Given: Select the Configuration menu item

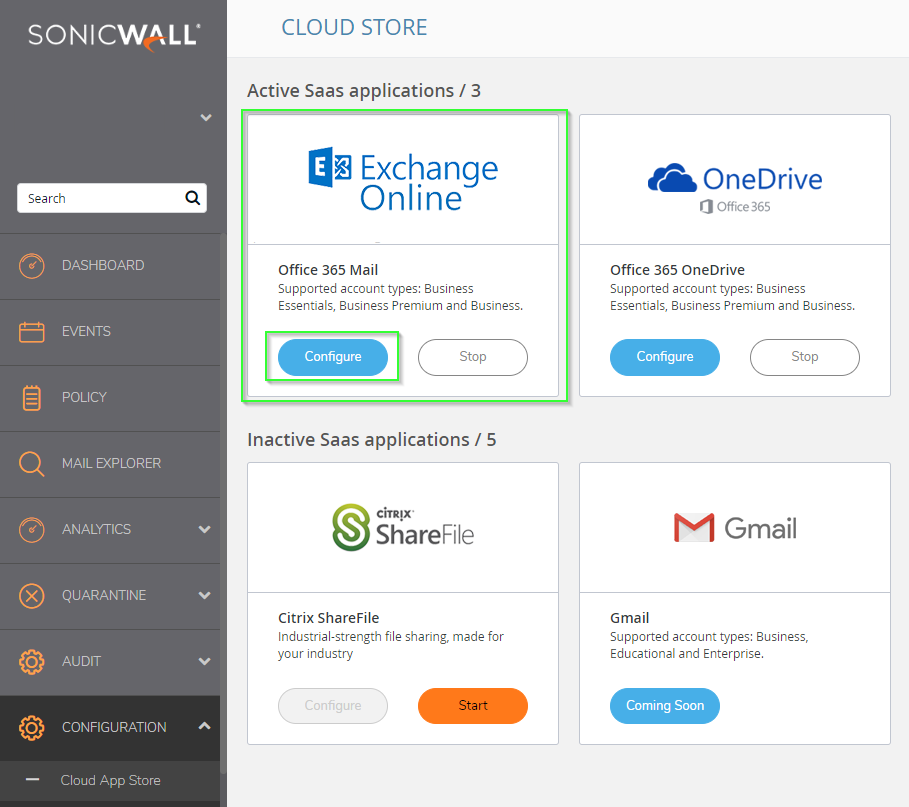Looking at the screenshot, I should (110, 728).
